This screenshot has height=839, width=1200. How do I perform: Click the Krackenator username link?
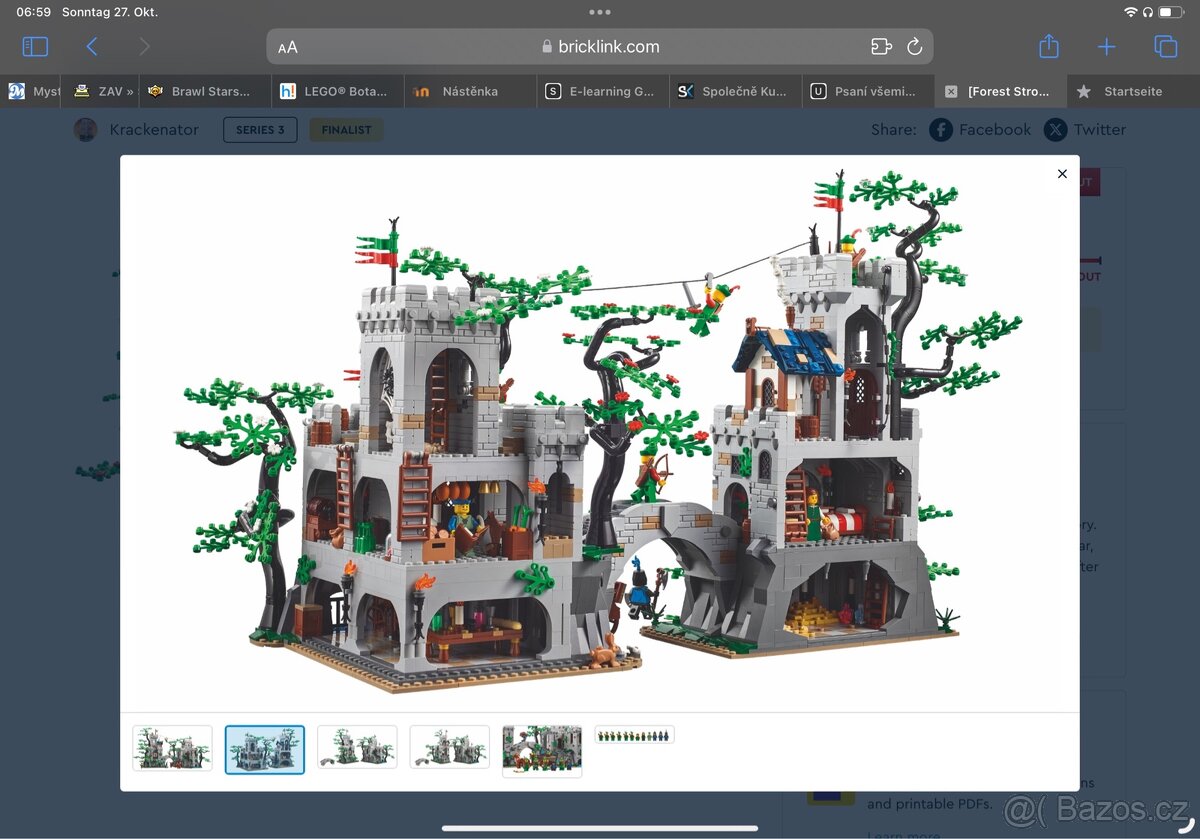click(155, 129)
